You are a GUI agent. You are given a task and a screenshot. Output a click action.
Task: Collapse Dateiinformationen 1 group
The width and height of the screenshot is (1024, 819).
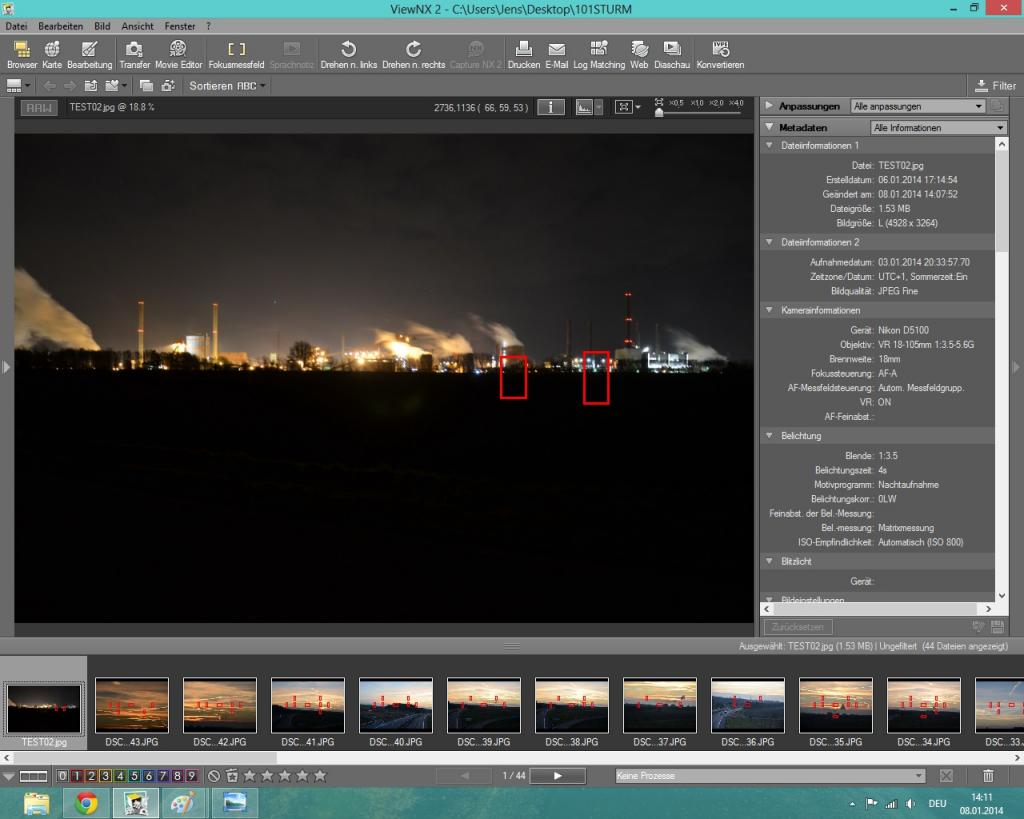point(769,145)
